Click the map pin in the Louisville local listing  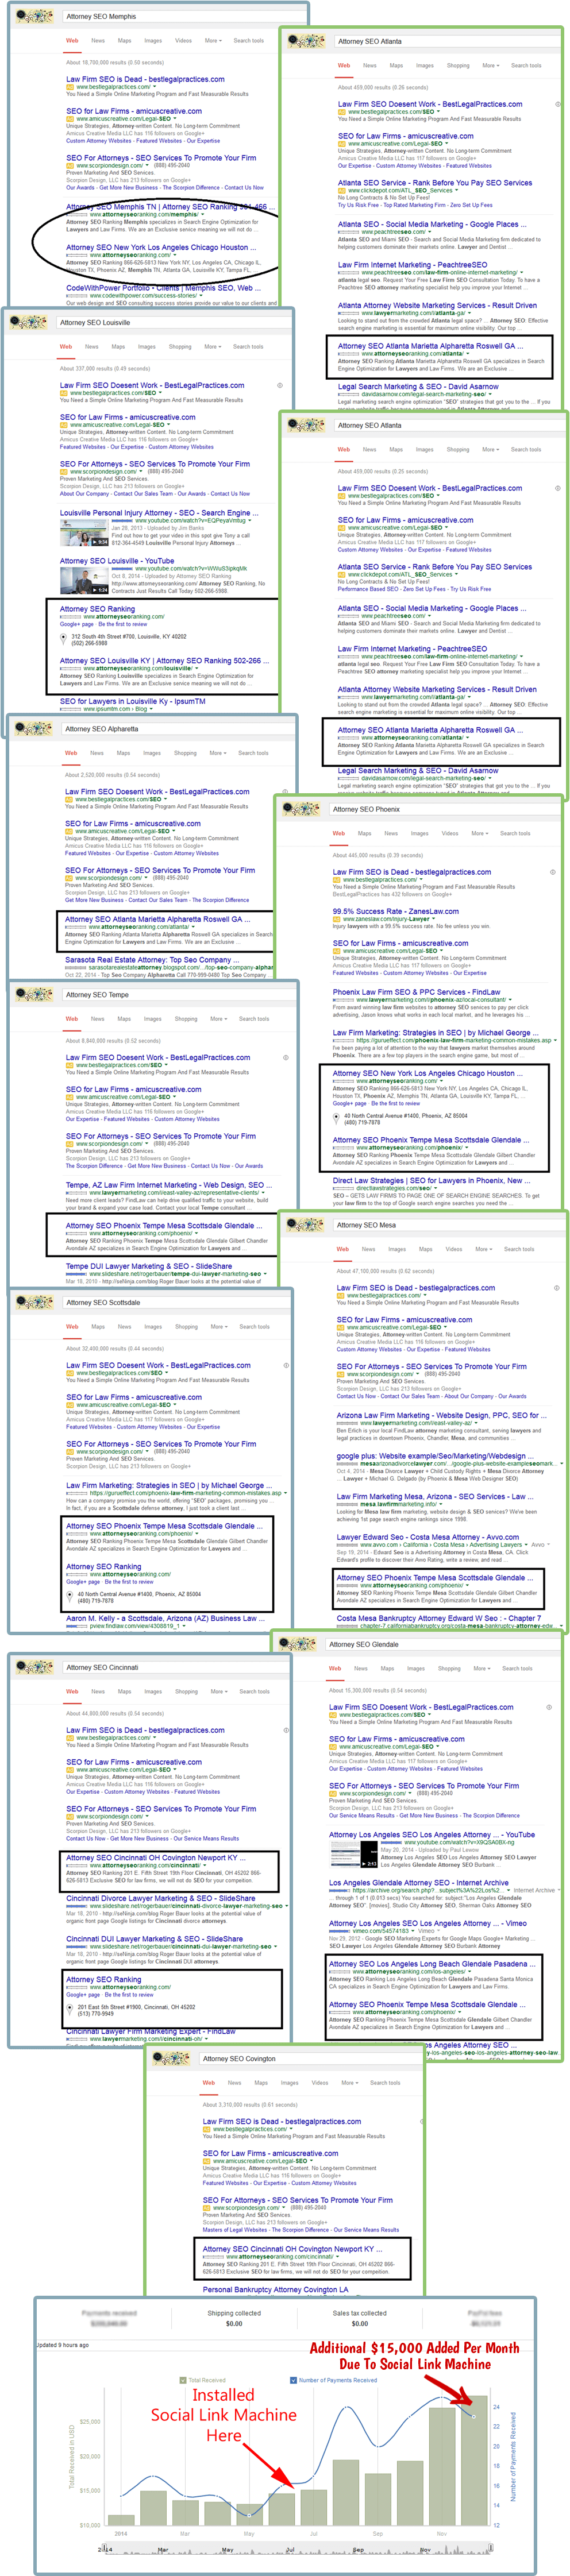pos(64,639)
